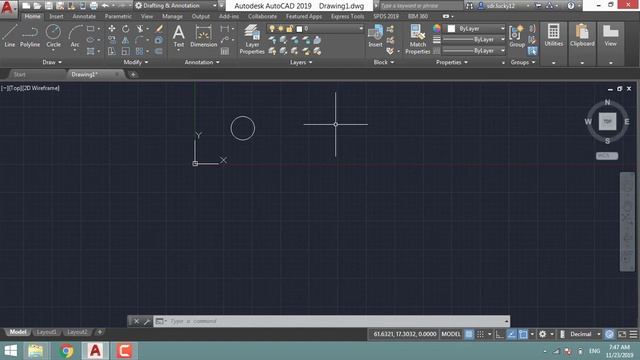This screenshot has height=360, width=640.
Task: Select the Polyline tool
Action: [30, 36]
